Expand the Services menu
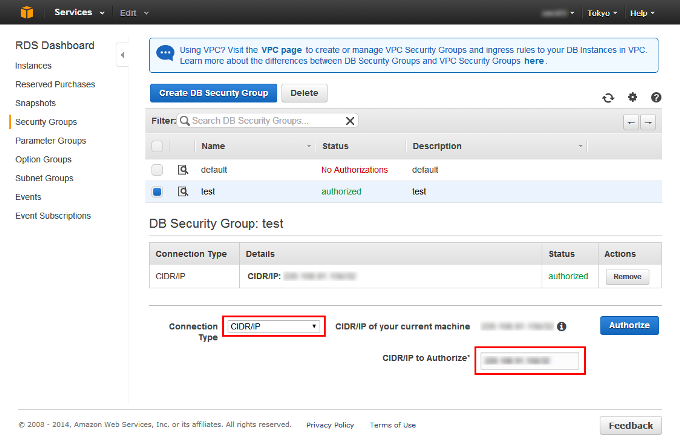Screen dimensions: 680x440 (x=79, y=12)
